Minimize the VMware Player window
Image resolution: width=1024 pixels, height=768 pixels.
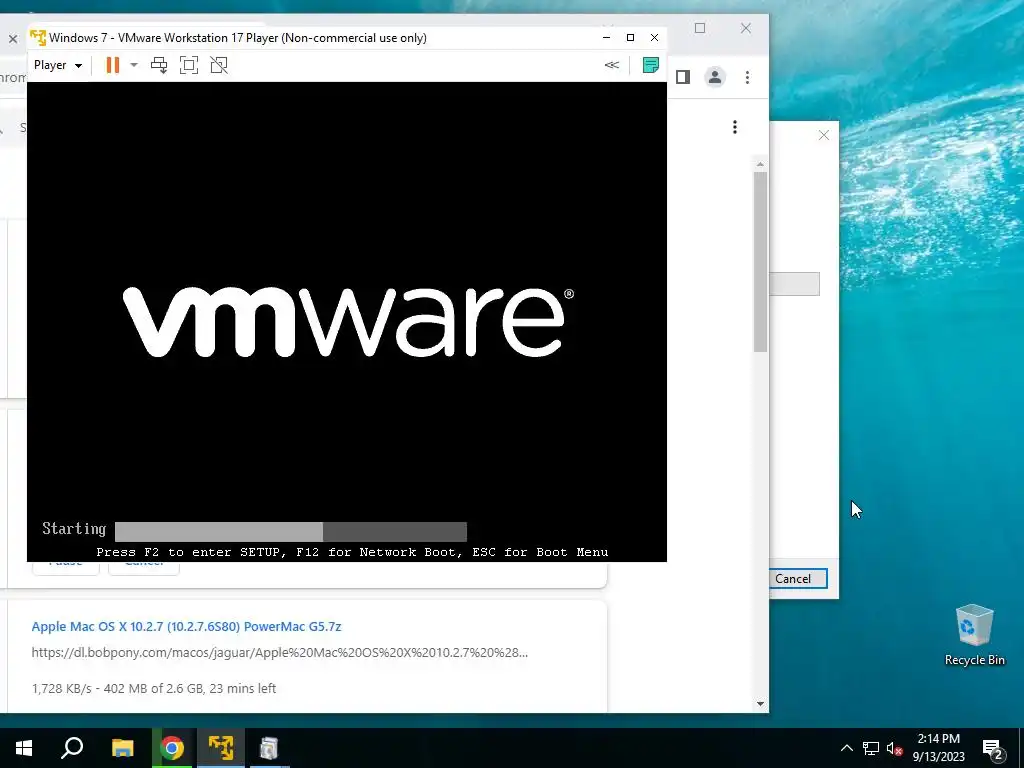point(607,38)
